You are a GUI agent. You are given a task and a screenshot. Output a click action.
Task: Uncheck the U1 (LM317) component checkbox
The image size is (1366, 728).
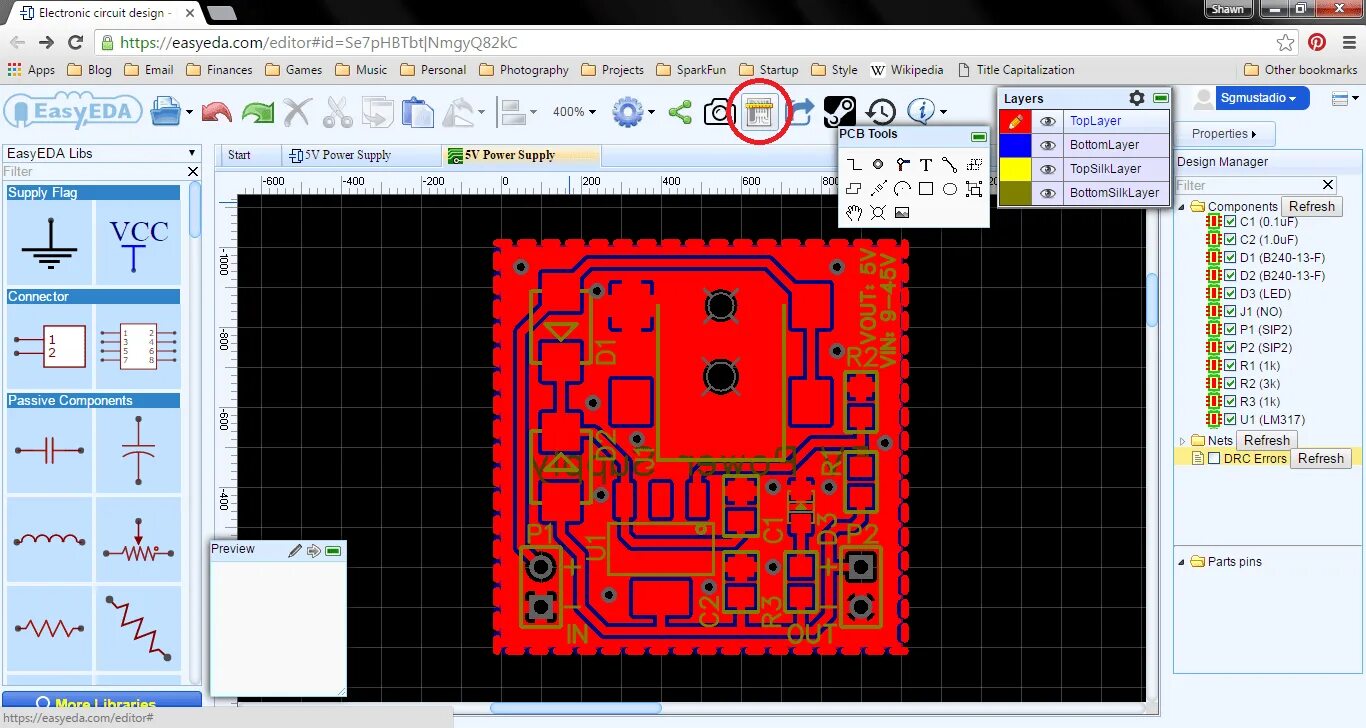(1230, 420)
